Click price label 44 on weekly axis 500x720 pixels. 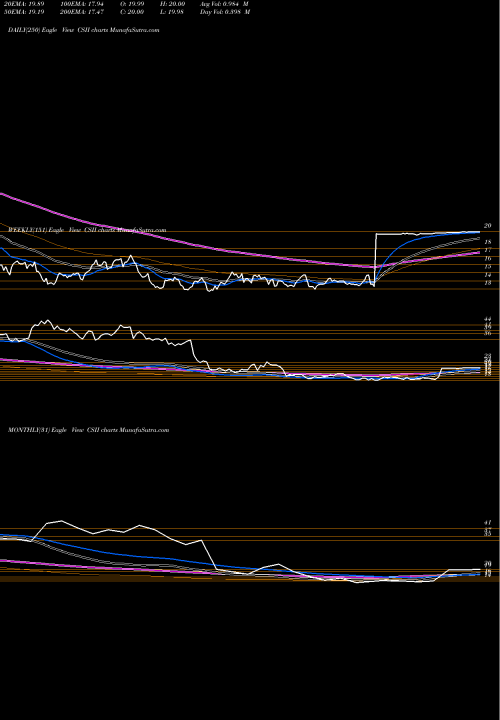pyautogui.click(x=488, y=319)
